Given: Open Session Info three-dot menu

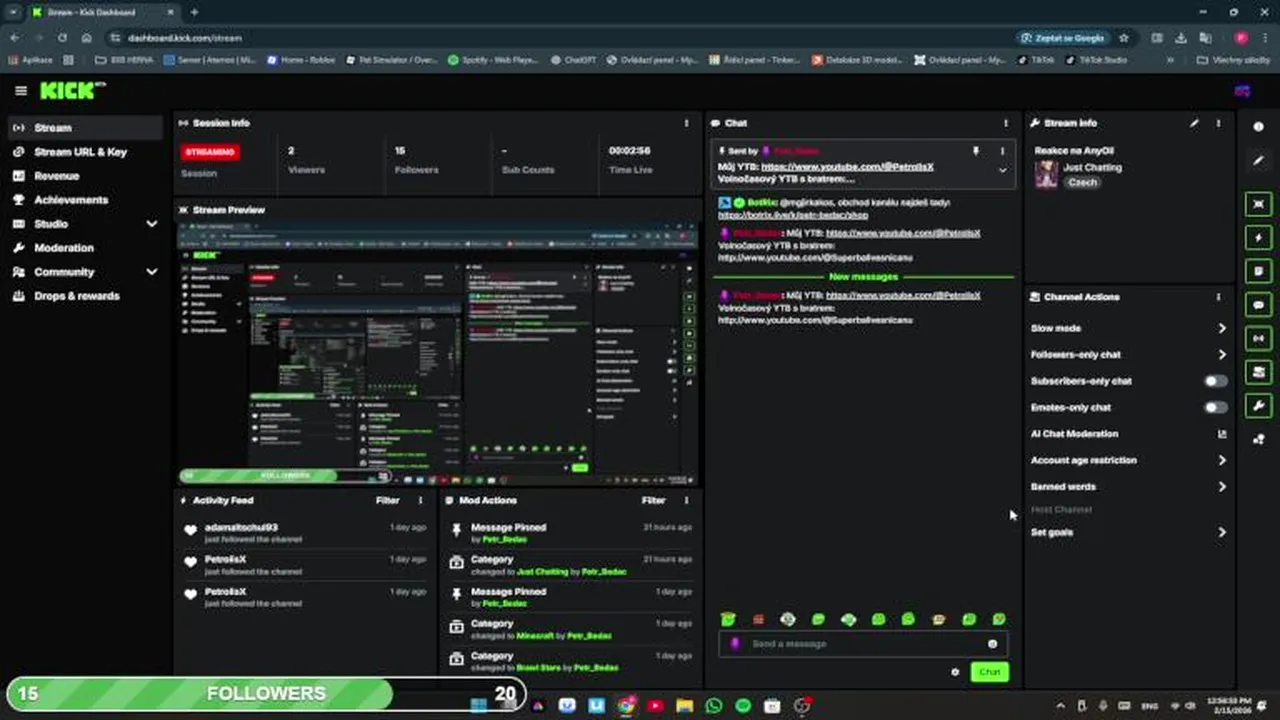Looking at the screenshot, I should click(686, 123).
